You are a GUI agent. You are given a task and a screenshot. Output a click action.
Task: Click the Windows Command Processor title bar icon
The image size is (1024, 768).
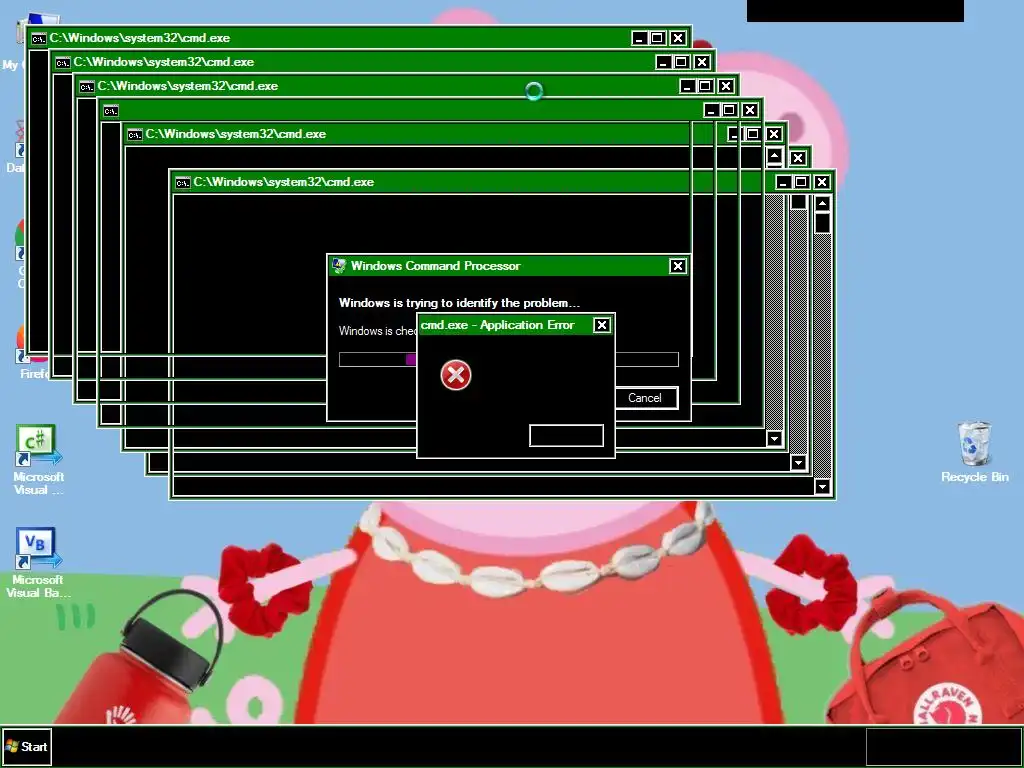339,265
